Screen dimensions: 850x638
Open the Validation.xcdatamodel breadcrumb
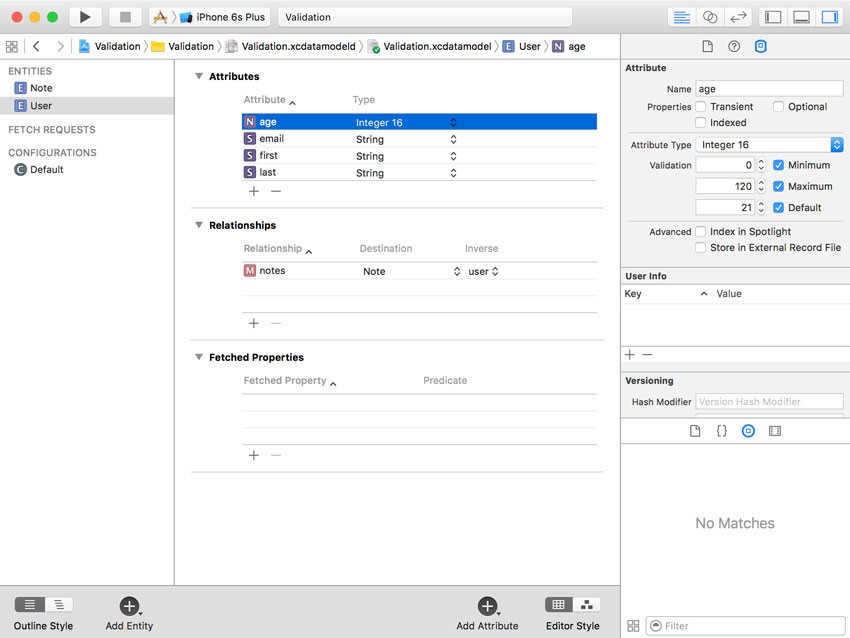tap(430, 47)
